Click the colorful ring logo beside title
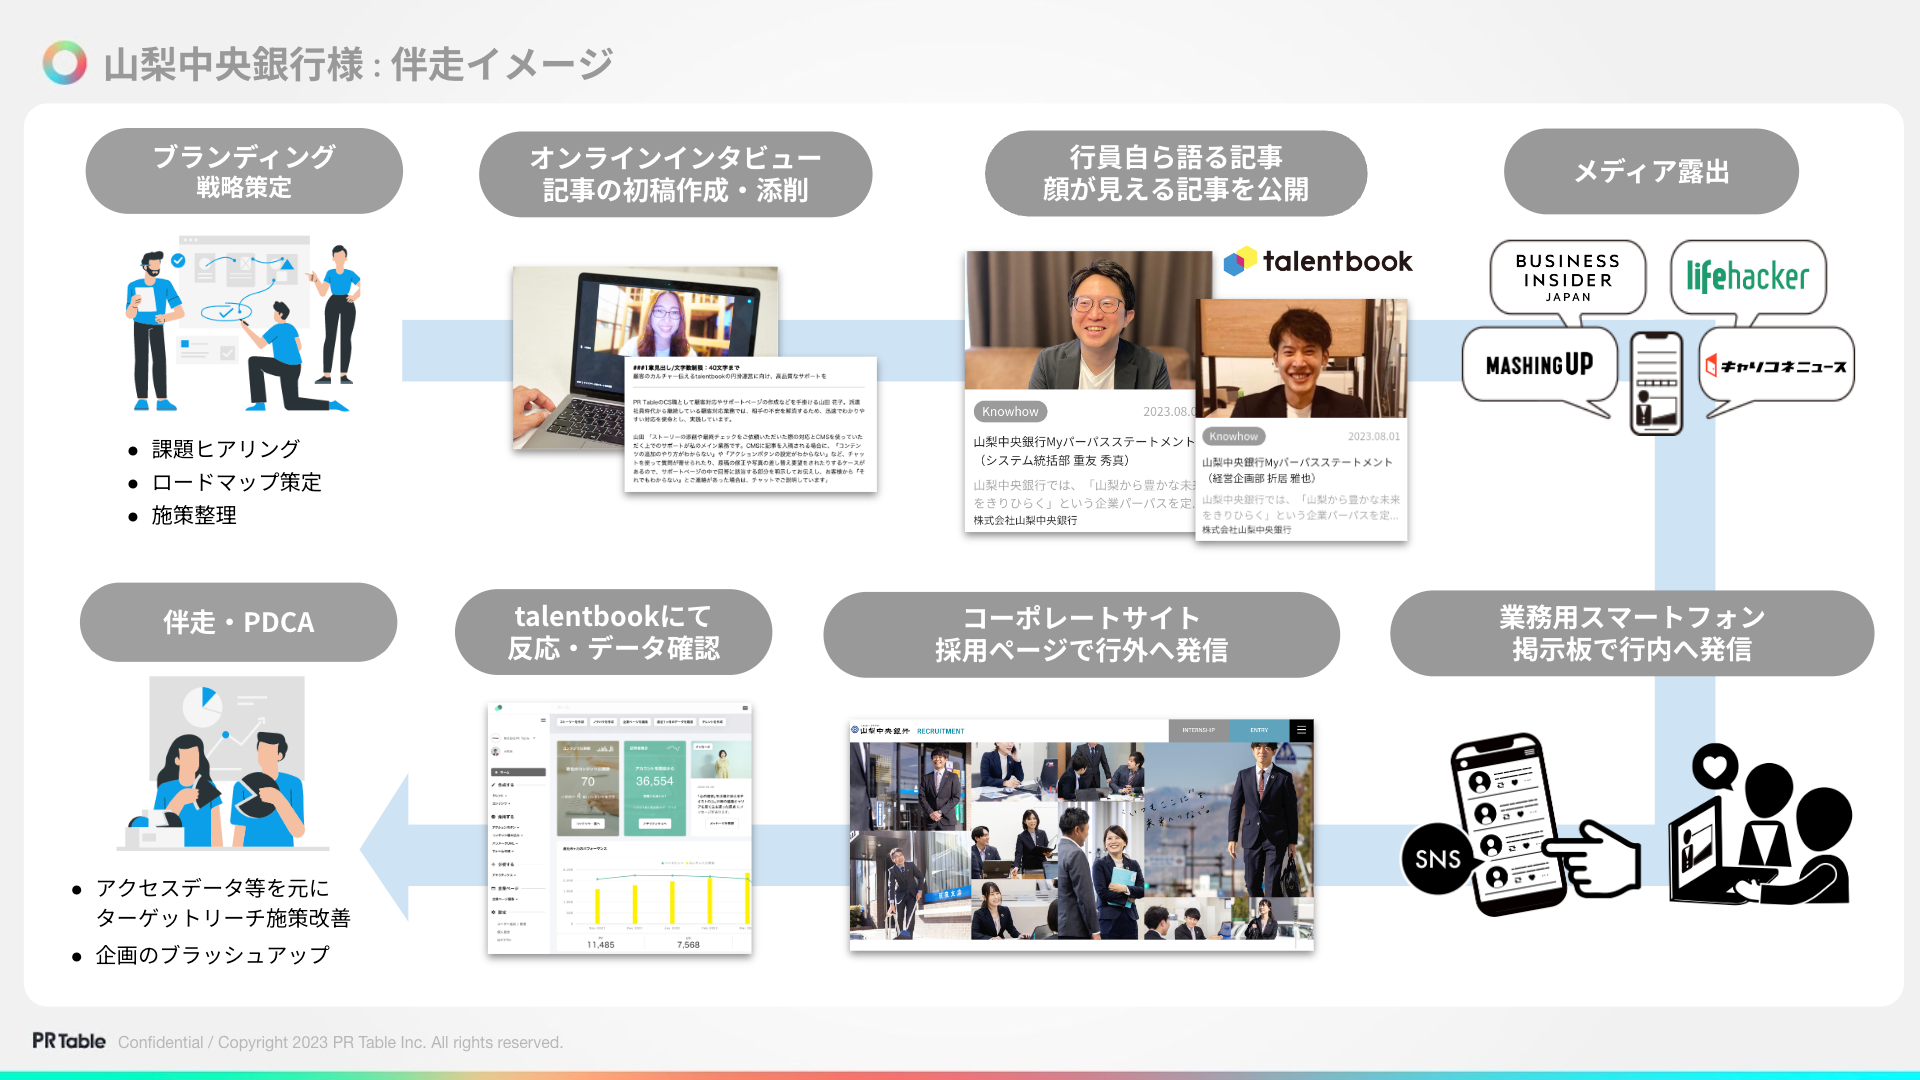Image resolution: width=1920 pixels, height=1080 pixels. (65, 63)
